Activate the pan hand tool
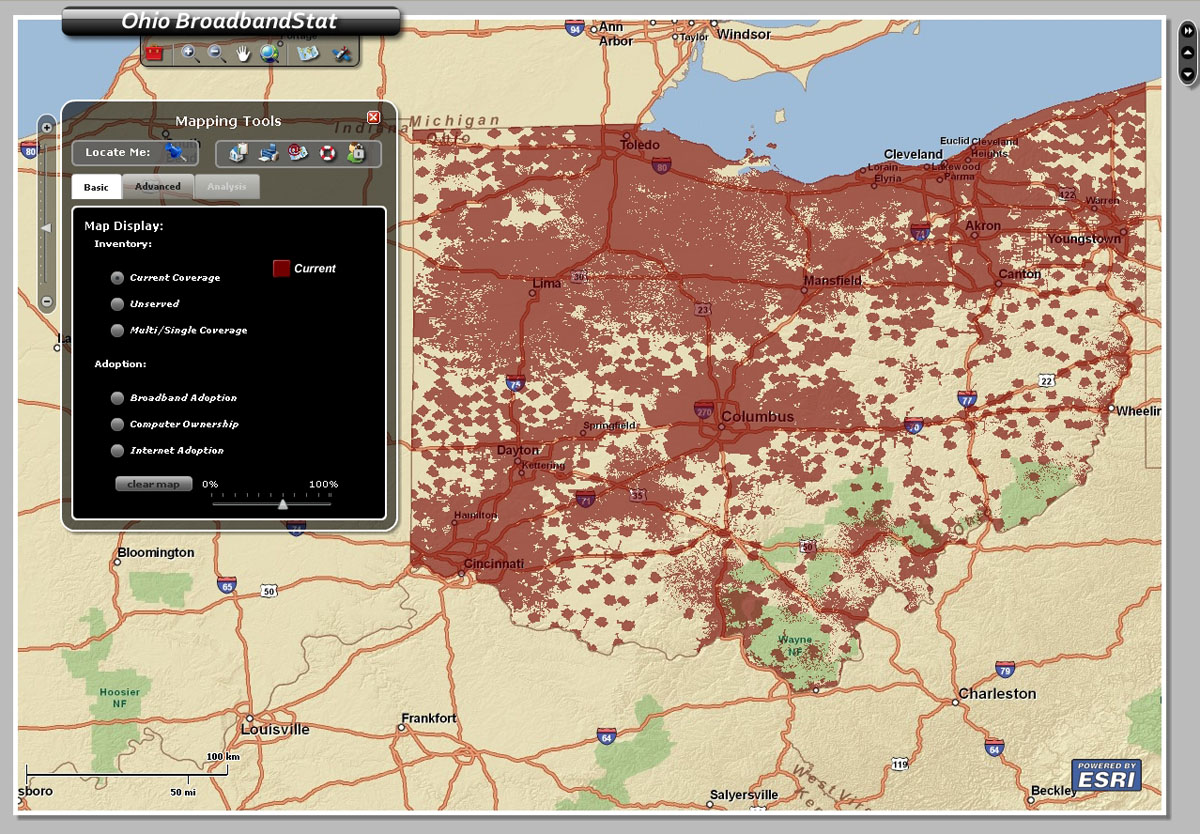Image resolution: width=1200 pixels, height=834 pixels. (243, 53)
